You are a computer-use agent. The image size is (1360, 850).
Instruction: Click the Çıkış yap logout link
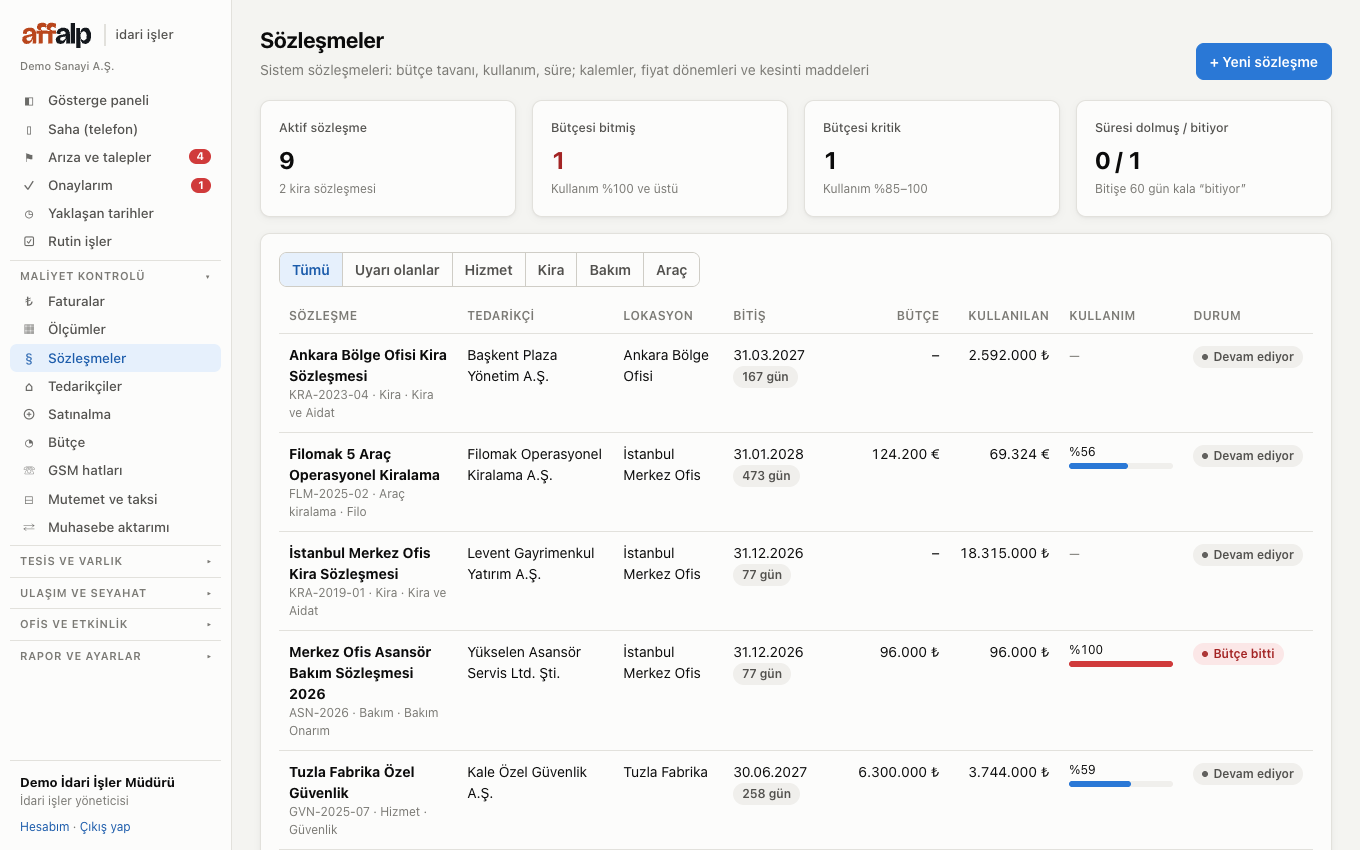105,827
